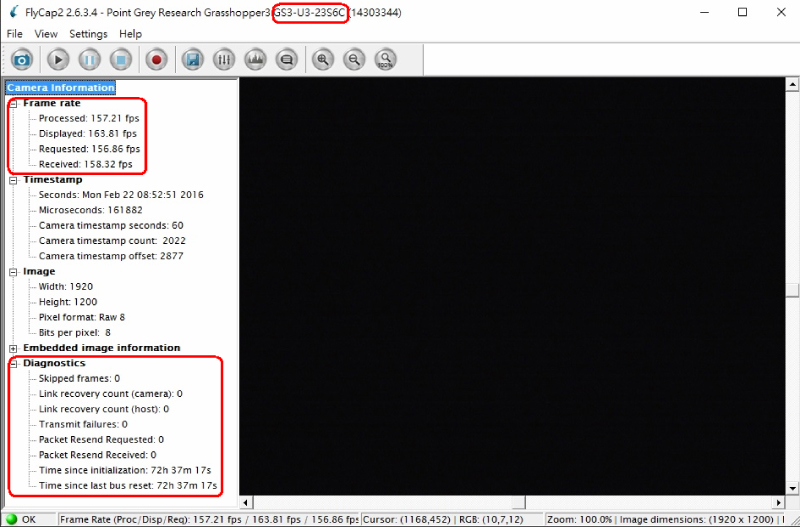Open the Settings menu

coord(88,34)
